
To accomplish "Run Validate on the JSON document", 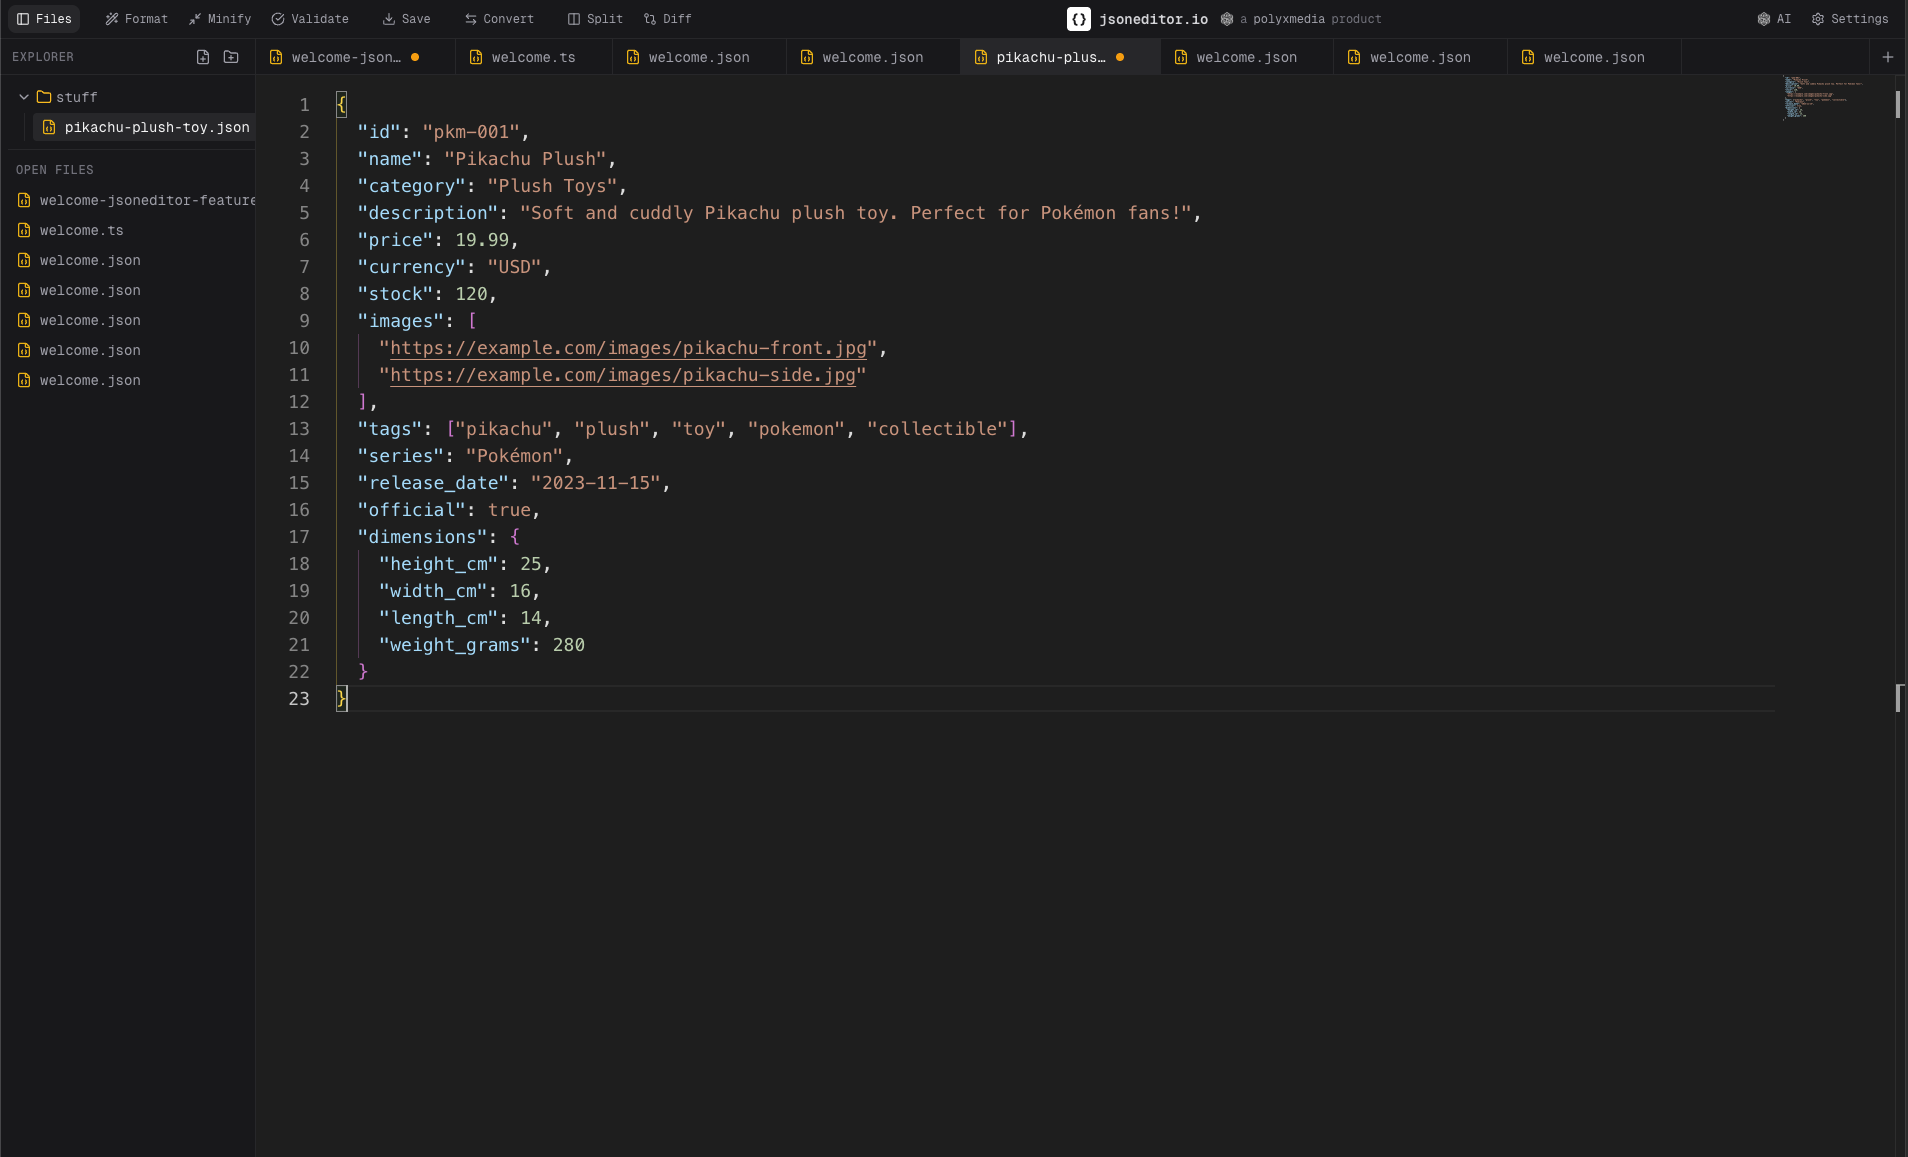I will 310,18.
